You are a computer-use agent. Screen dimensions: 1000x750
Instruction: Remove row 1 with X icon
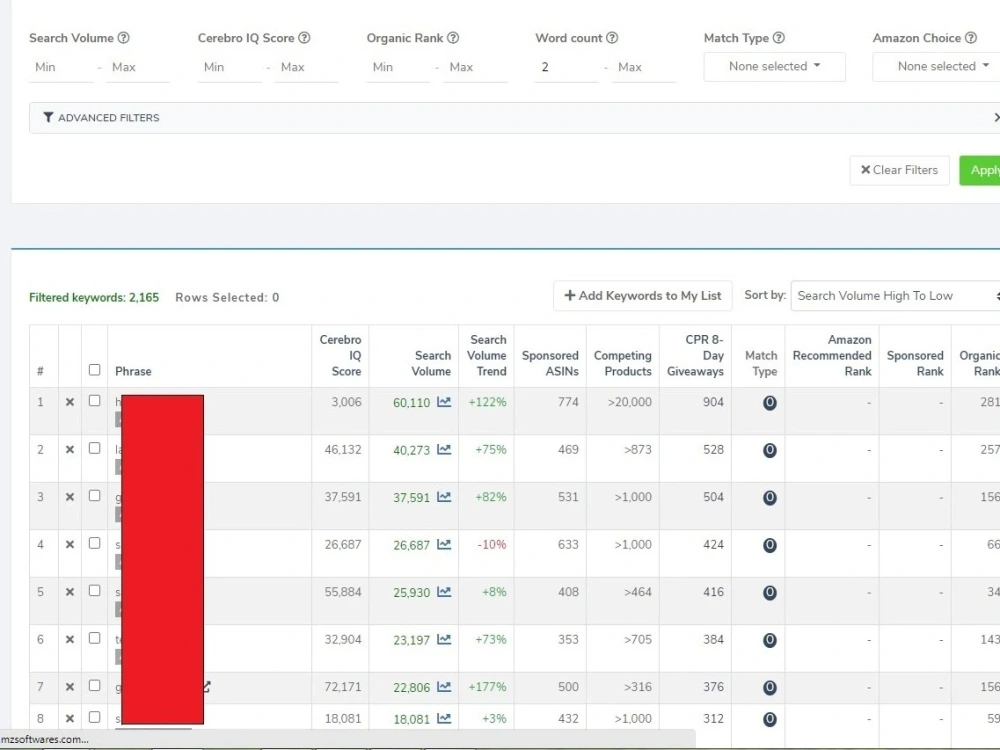(70, 402)
